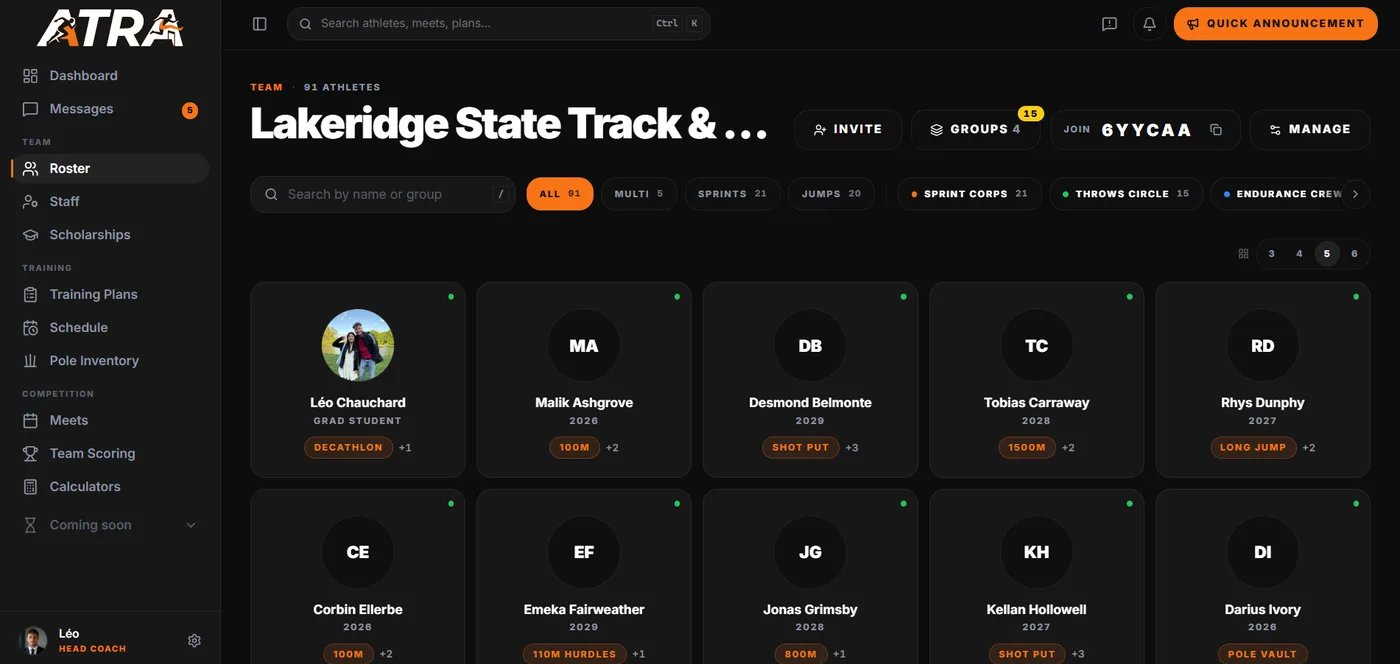Image resolution: width=1400 pixels, height=664 pixels.
Task: Filter roster by Sprints
Action: (732, 194)
